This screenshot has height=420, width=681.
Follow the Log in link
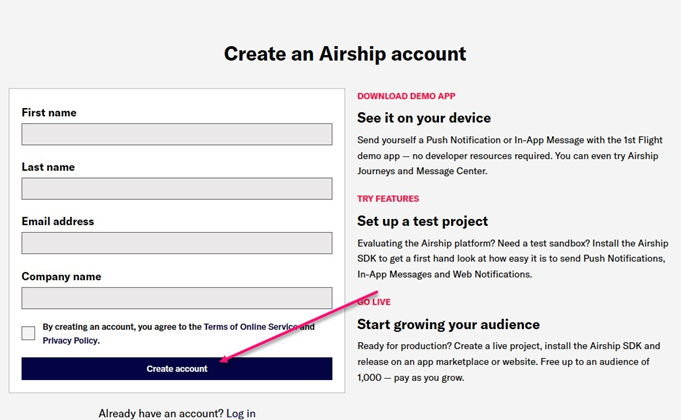[x=241, y=413]
